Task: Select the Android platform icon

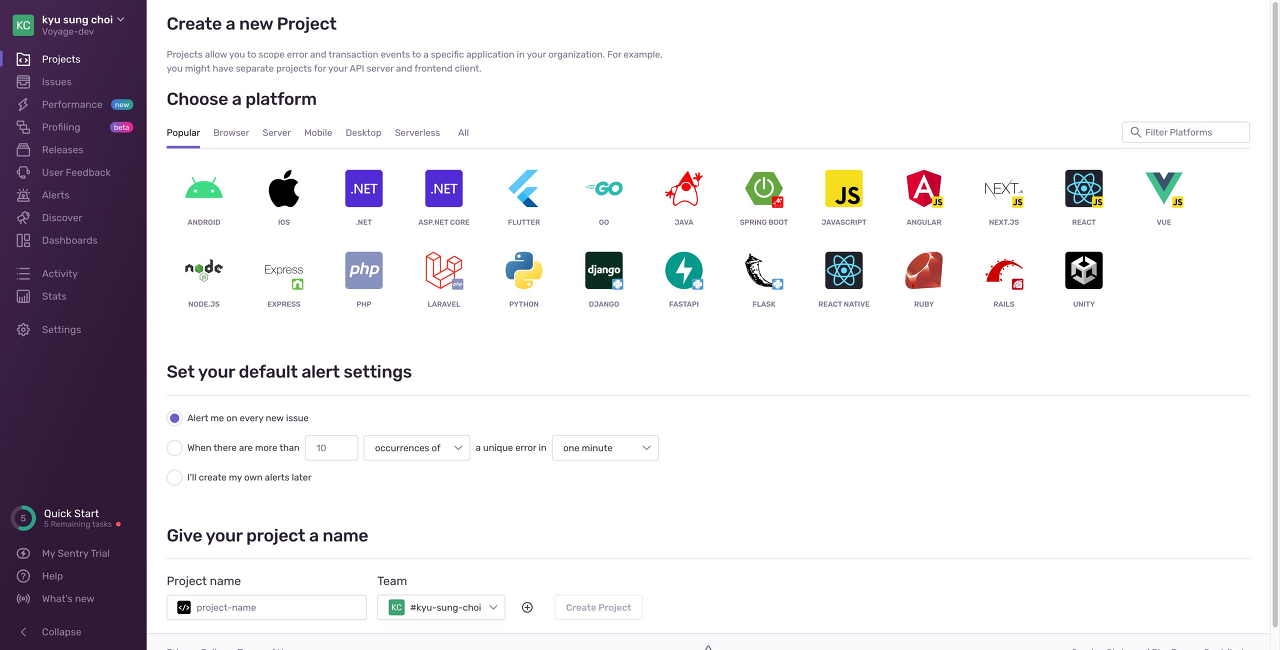Action: (x=204, y=188)
